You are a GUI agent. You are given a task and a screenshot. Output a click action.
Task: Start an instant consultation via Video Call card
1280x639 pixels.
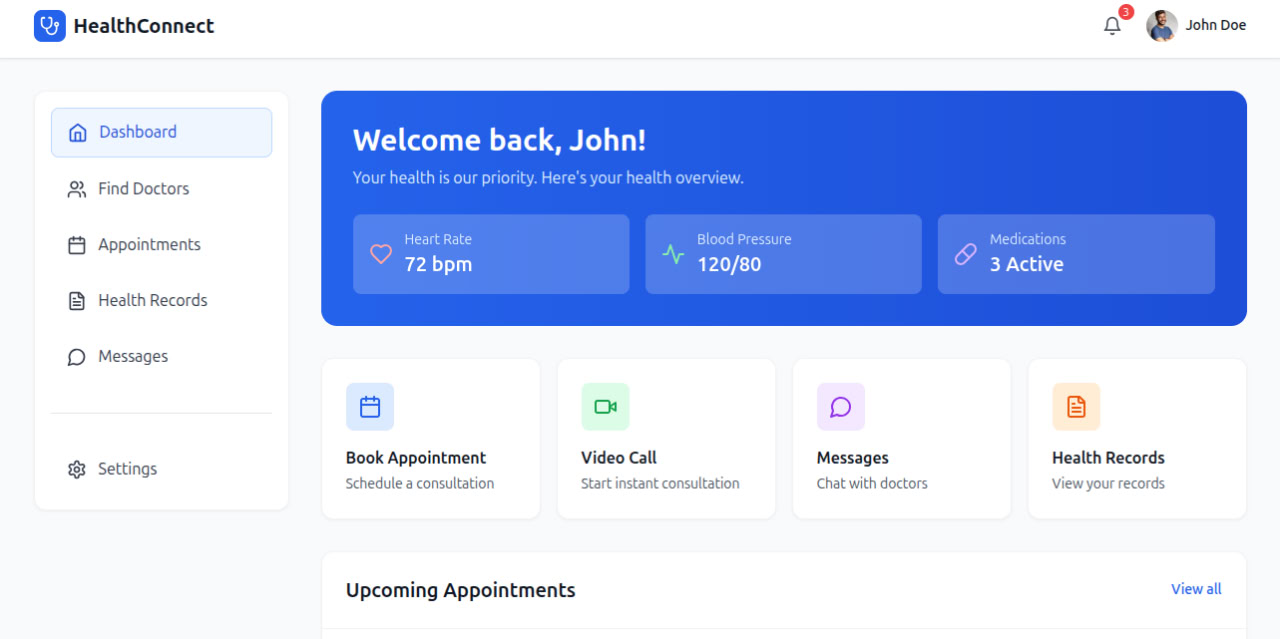(x=666, y=438)
